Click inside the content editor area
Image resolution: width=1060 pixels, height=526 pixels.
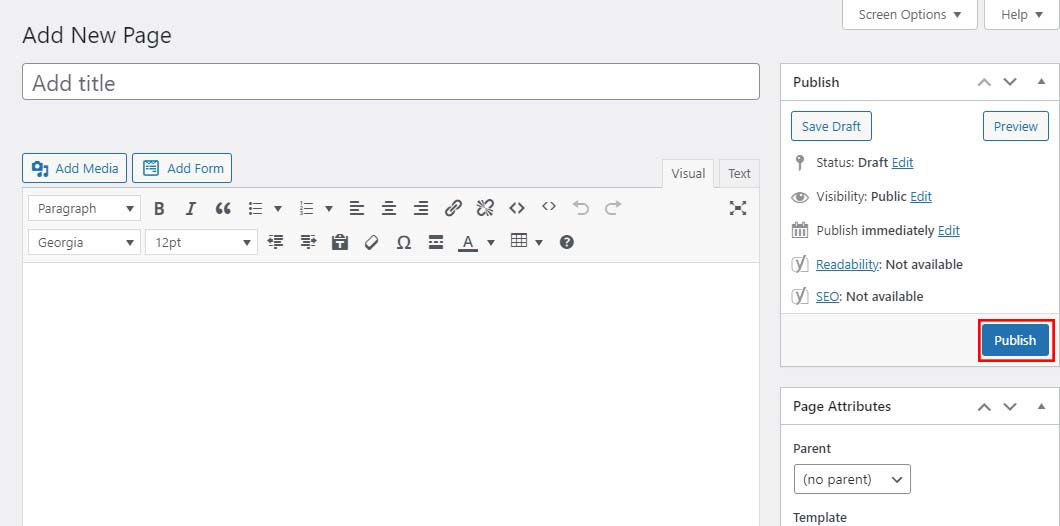[x=391, y=394]
